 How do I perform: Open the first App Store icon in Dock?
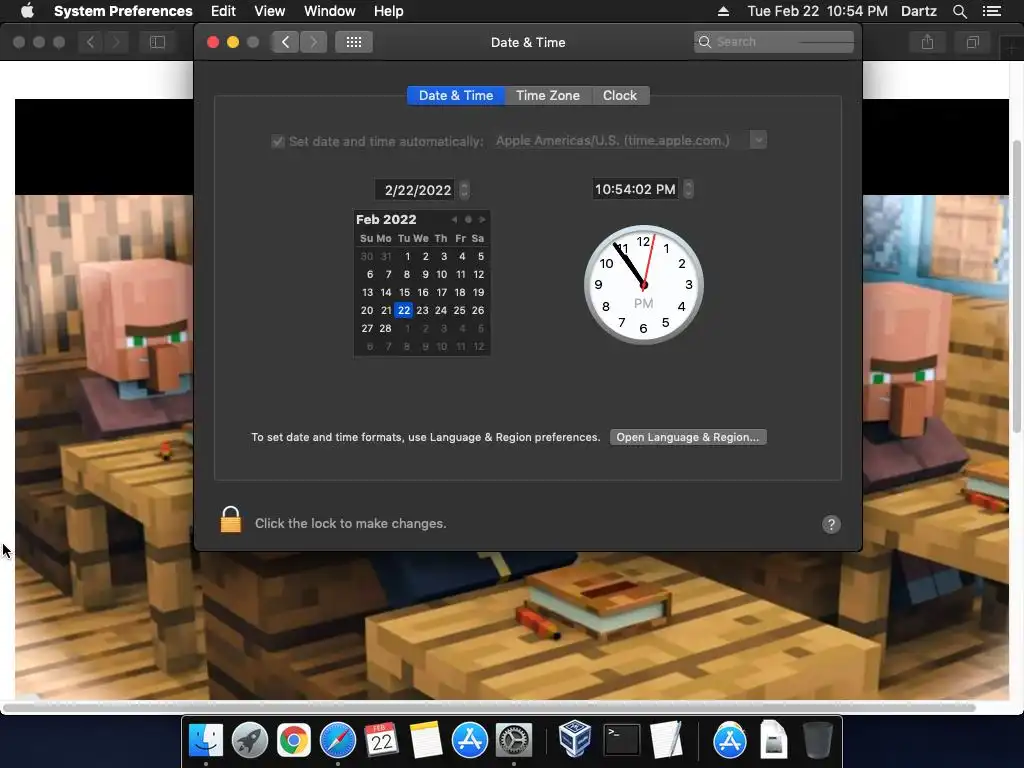tap(470, 741)
